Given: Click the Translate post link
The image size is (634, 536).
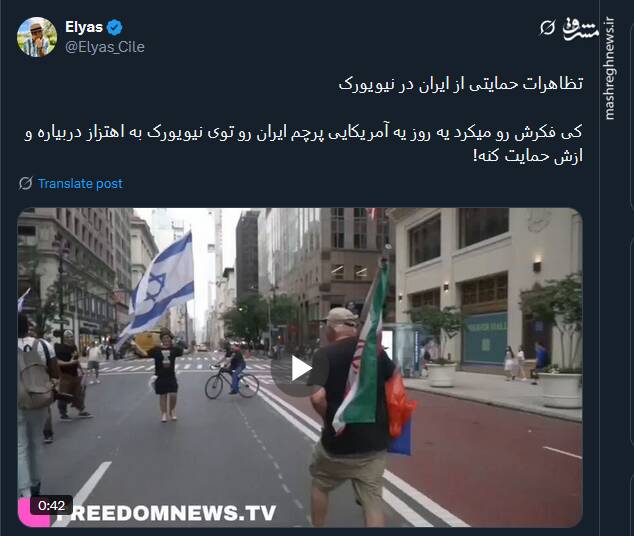Looking at the screenshot, I should [80, 184].
